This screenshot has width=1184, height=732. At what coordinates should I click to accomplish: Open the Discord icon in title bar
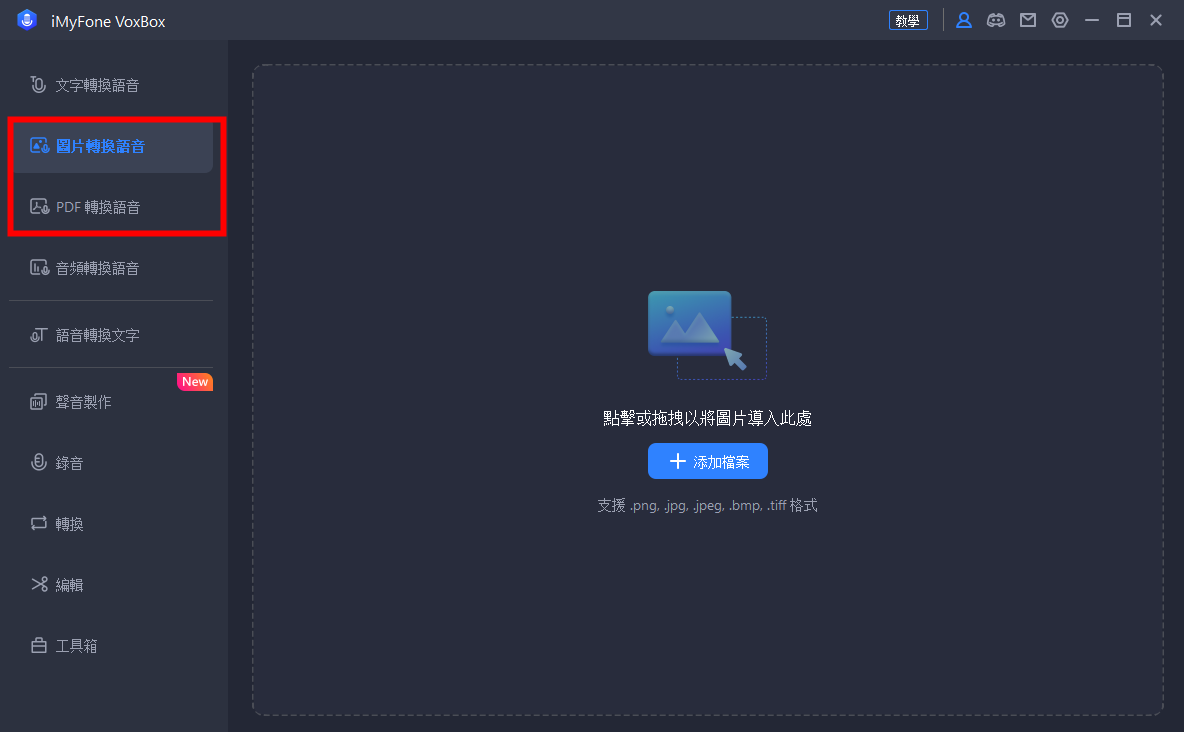click(996, 20)
